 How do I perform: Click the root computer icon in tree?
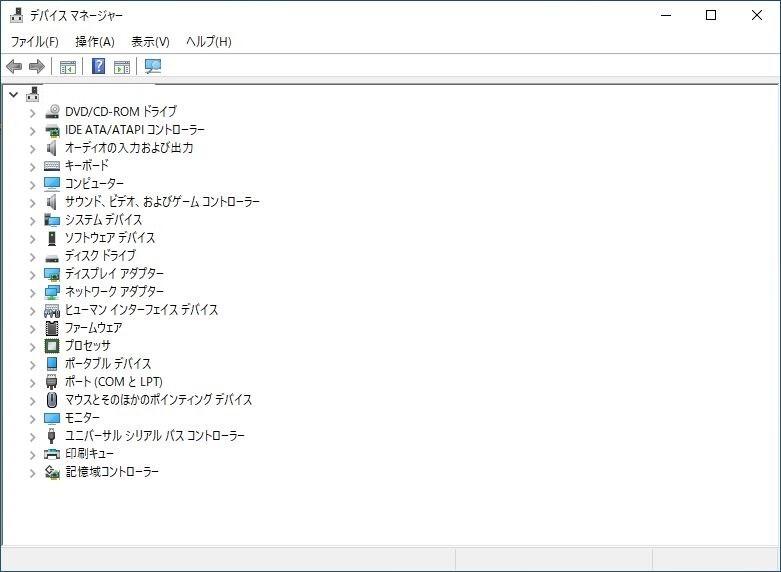[33, 94]
